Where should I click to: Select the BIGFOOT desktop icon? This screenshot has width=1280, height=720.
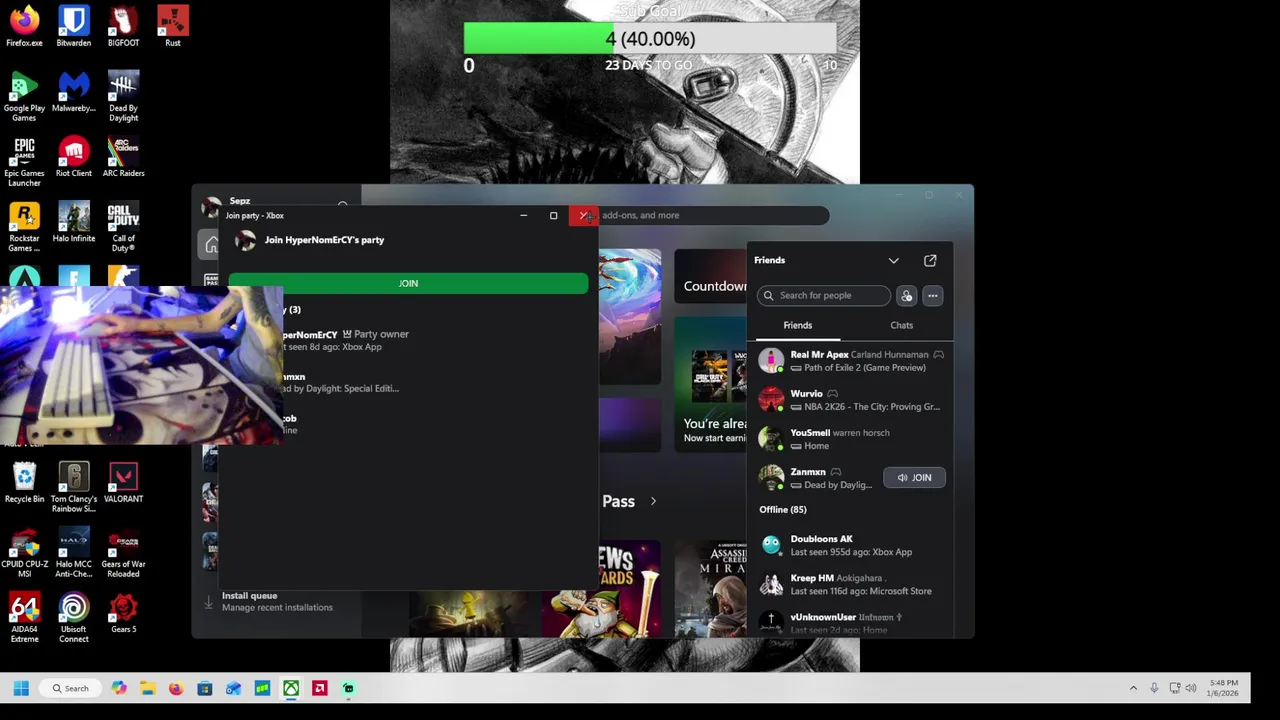point(123,27)
